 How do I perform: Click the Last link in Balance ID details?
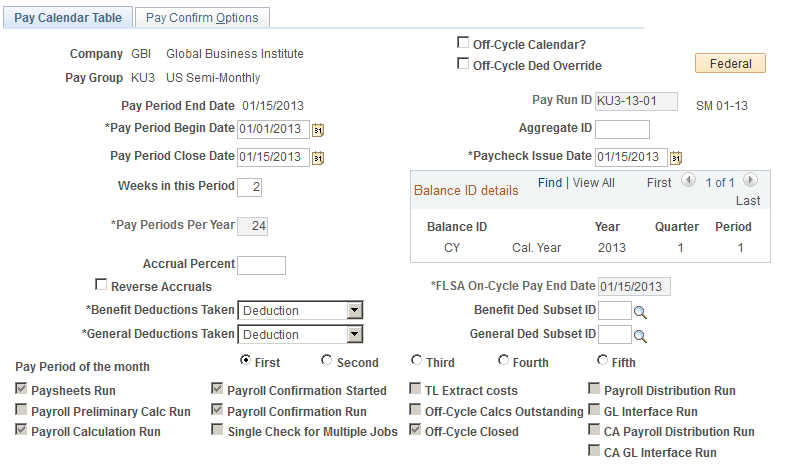click(x=748, y=201)
